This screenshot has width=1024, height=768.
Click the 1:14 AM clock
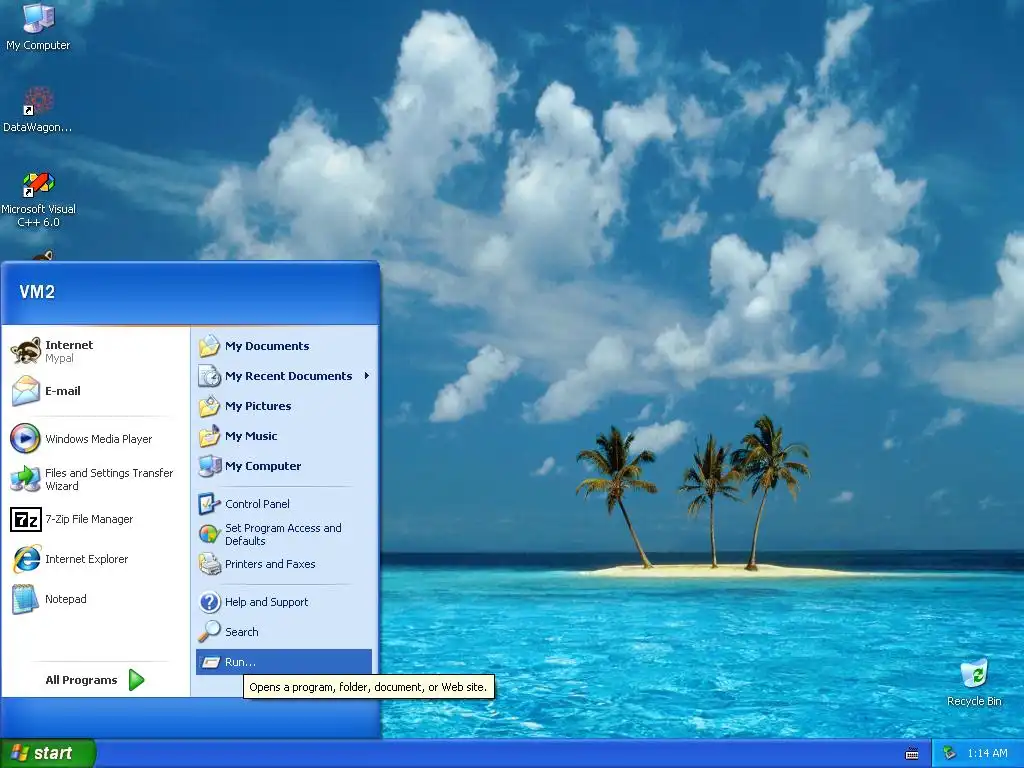tap(987, 753)
